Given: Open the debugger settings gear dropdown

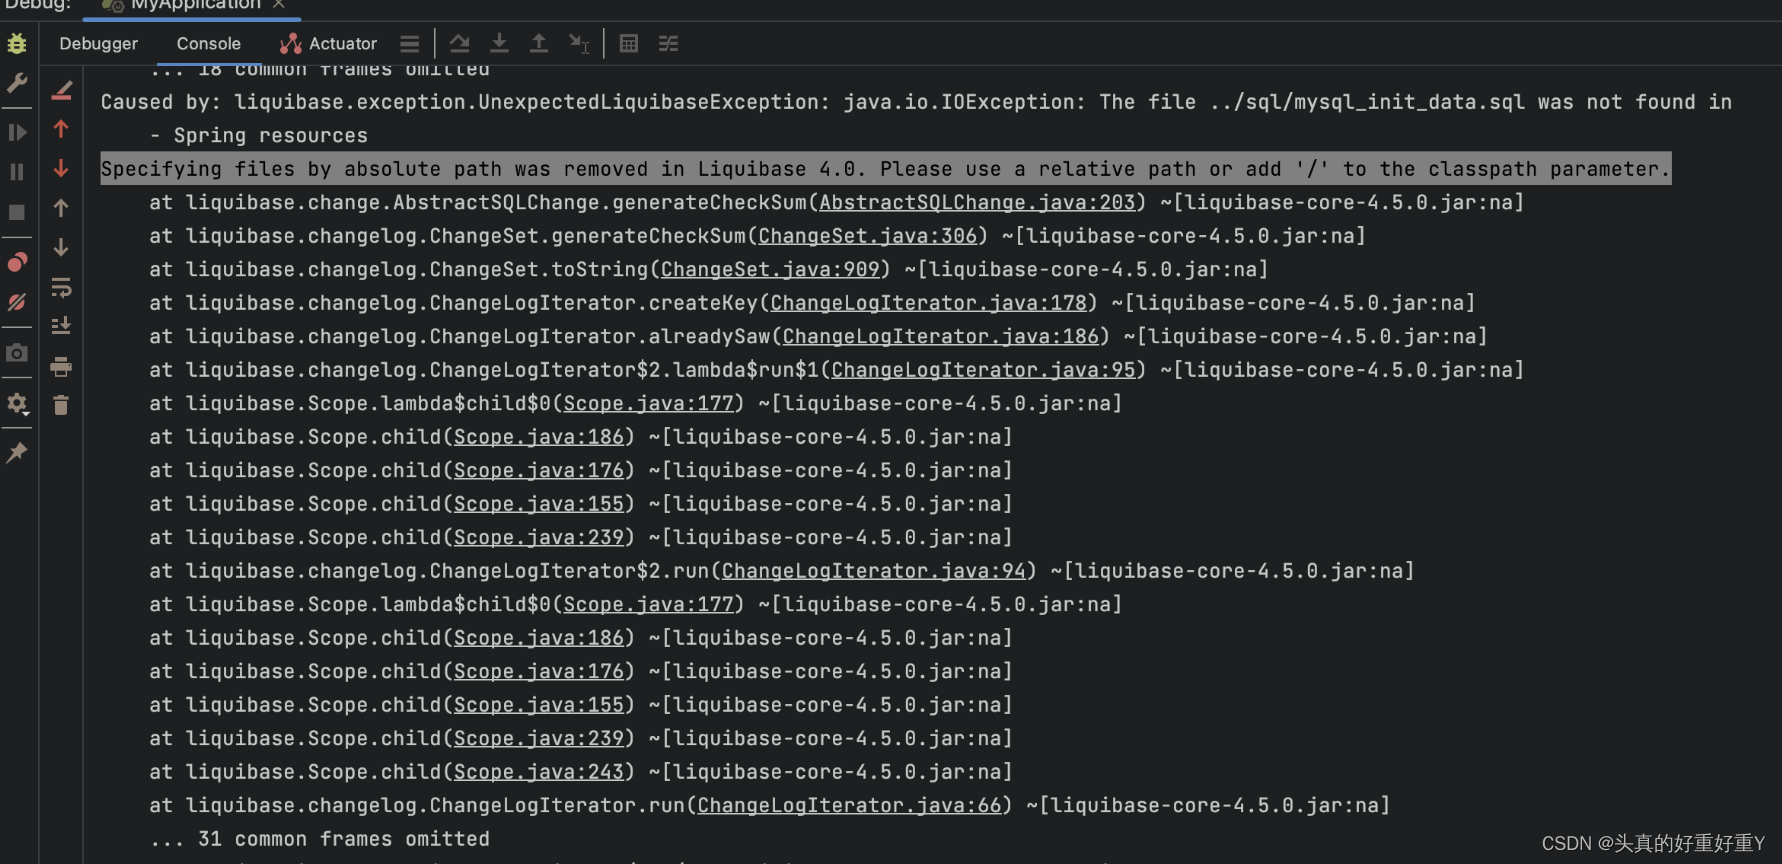Looking at the screenshot, I should (17, 404).
